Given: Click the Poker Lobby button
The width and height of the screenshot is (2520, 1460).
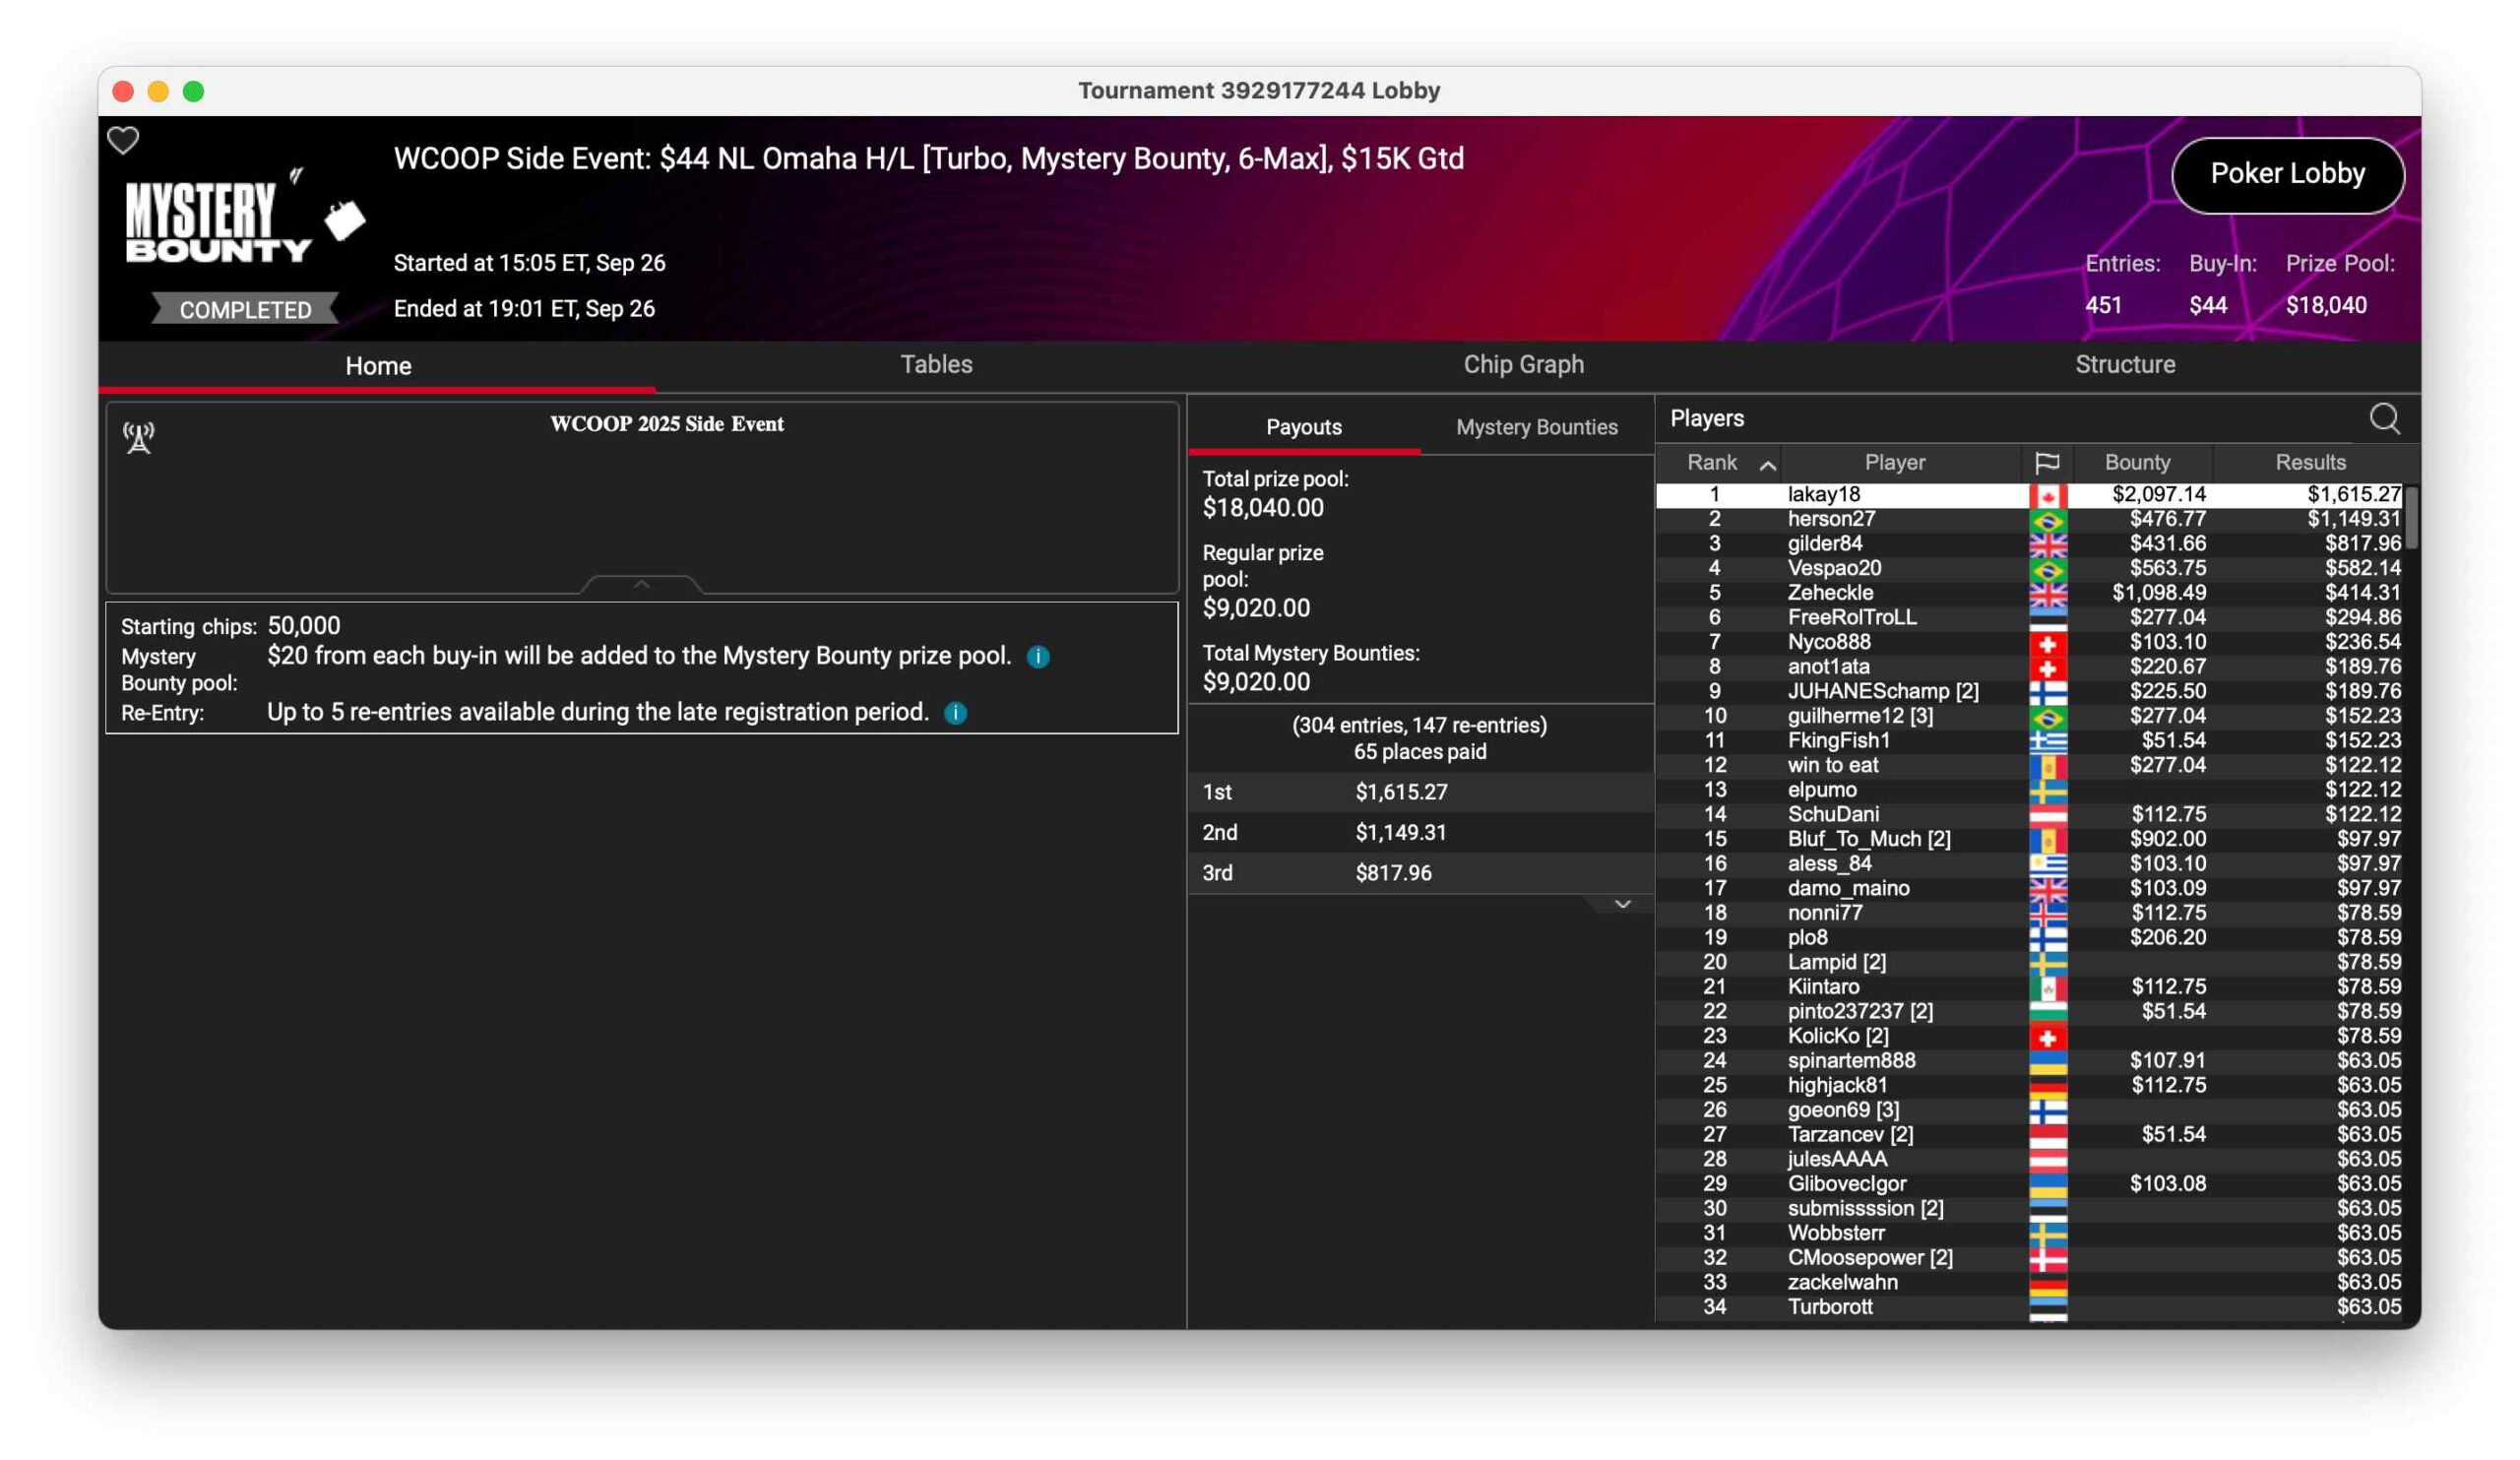Looking at the screenshot, I should click(x=2287, y=174).
